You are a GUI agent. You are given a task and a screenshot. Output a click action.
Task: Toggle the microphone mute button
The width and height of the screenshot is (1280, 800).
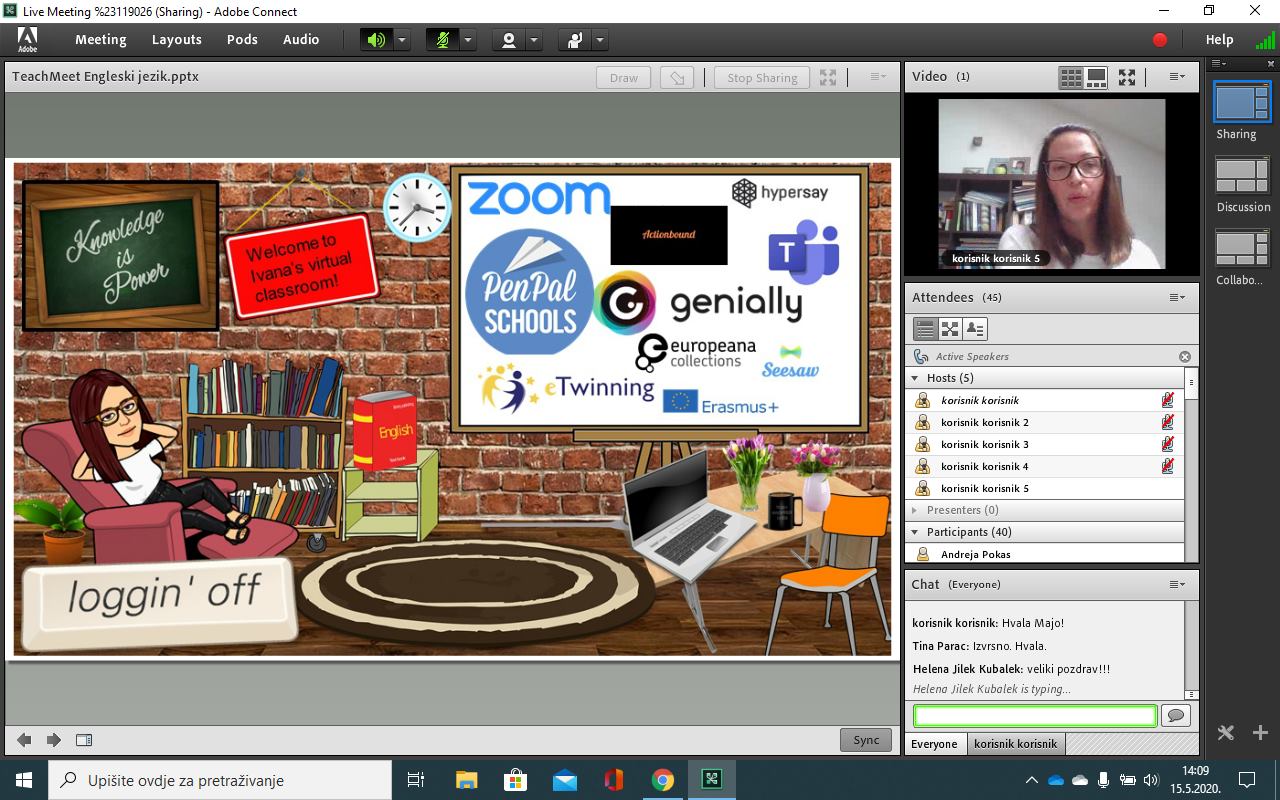pos(442,40)
